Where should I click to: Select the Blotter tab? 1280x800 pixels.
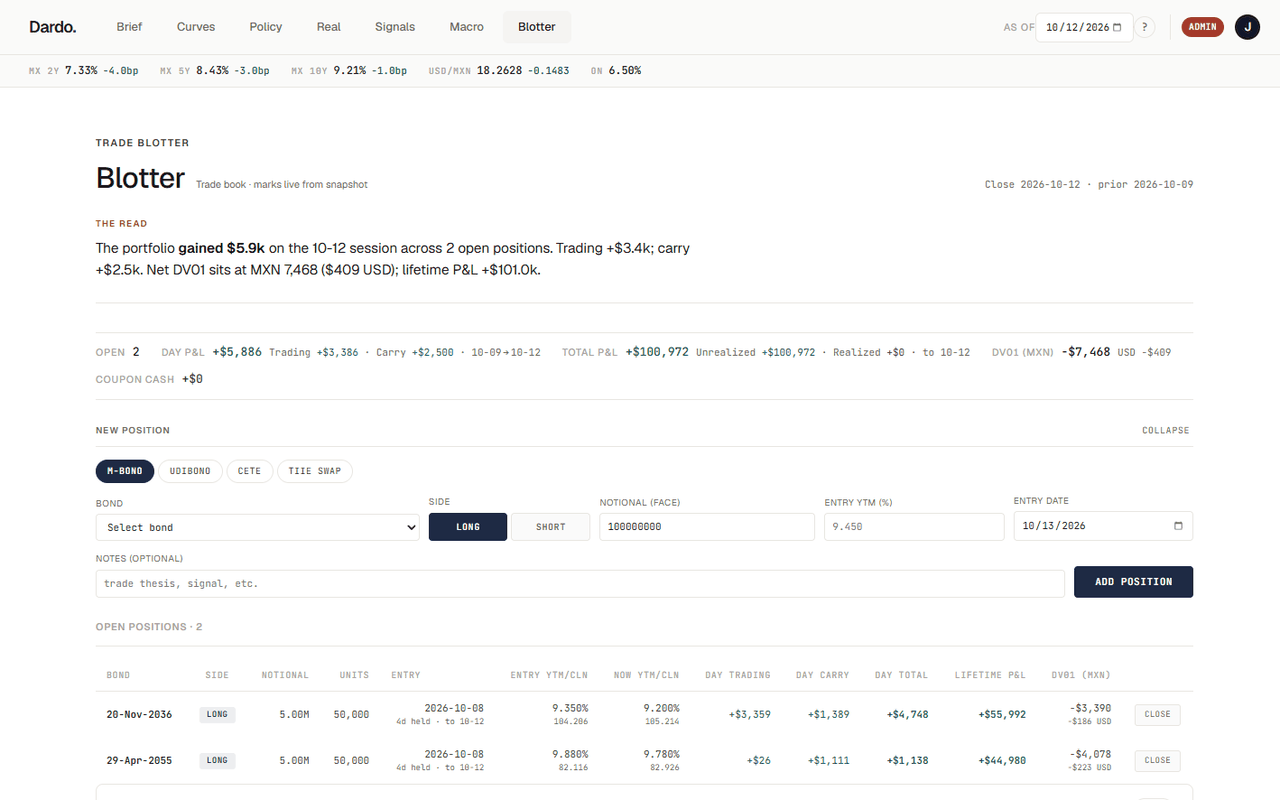[x=537, y=27]
